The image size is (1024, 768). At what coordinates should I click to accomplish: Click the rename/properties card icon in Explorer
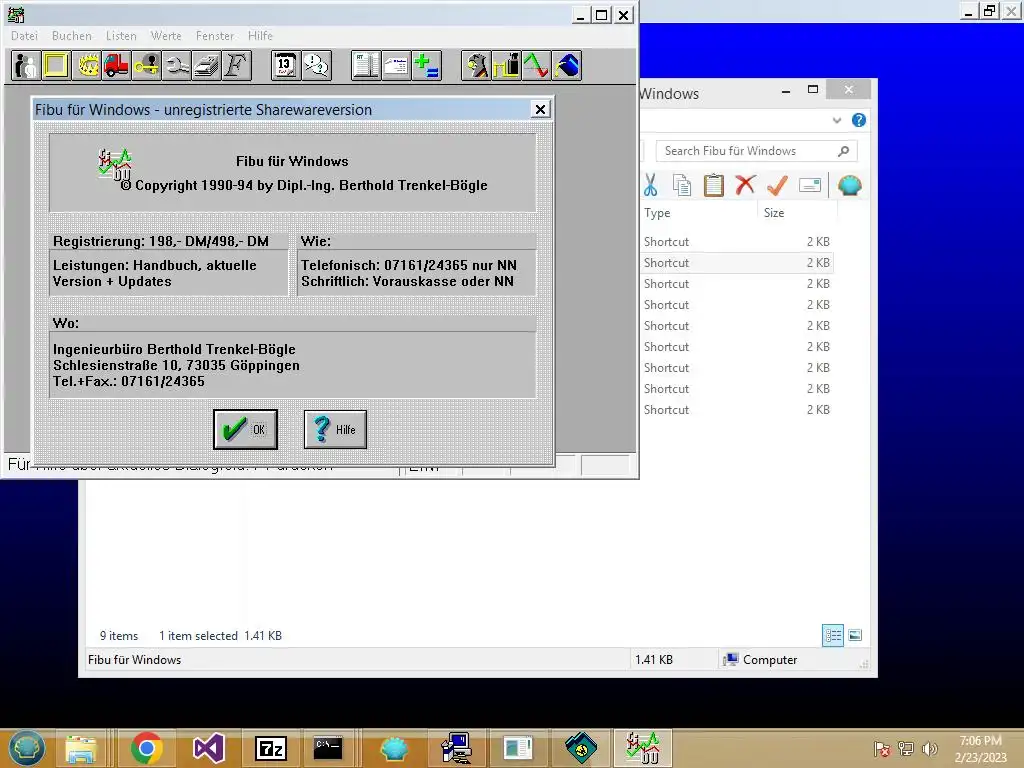810,185
